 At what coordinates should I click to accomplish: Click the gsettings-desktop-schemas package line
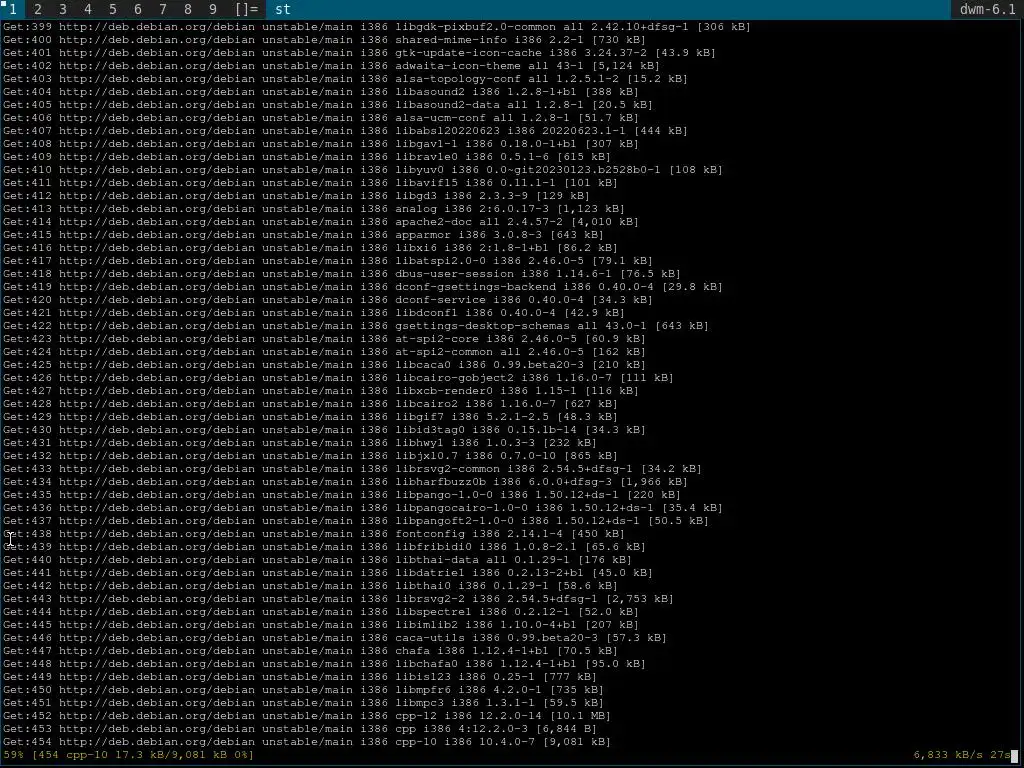[356, 326]
